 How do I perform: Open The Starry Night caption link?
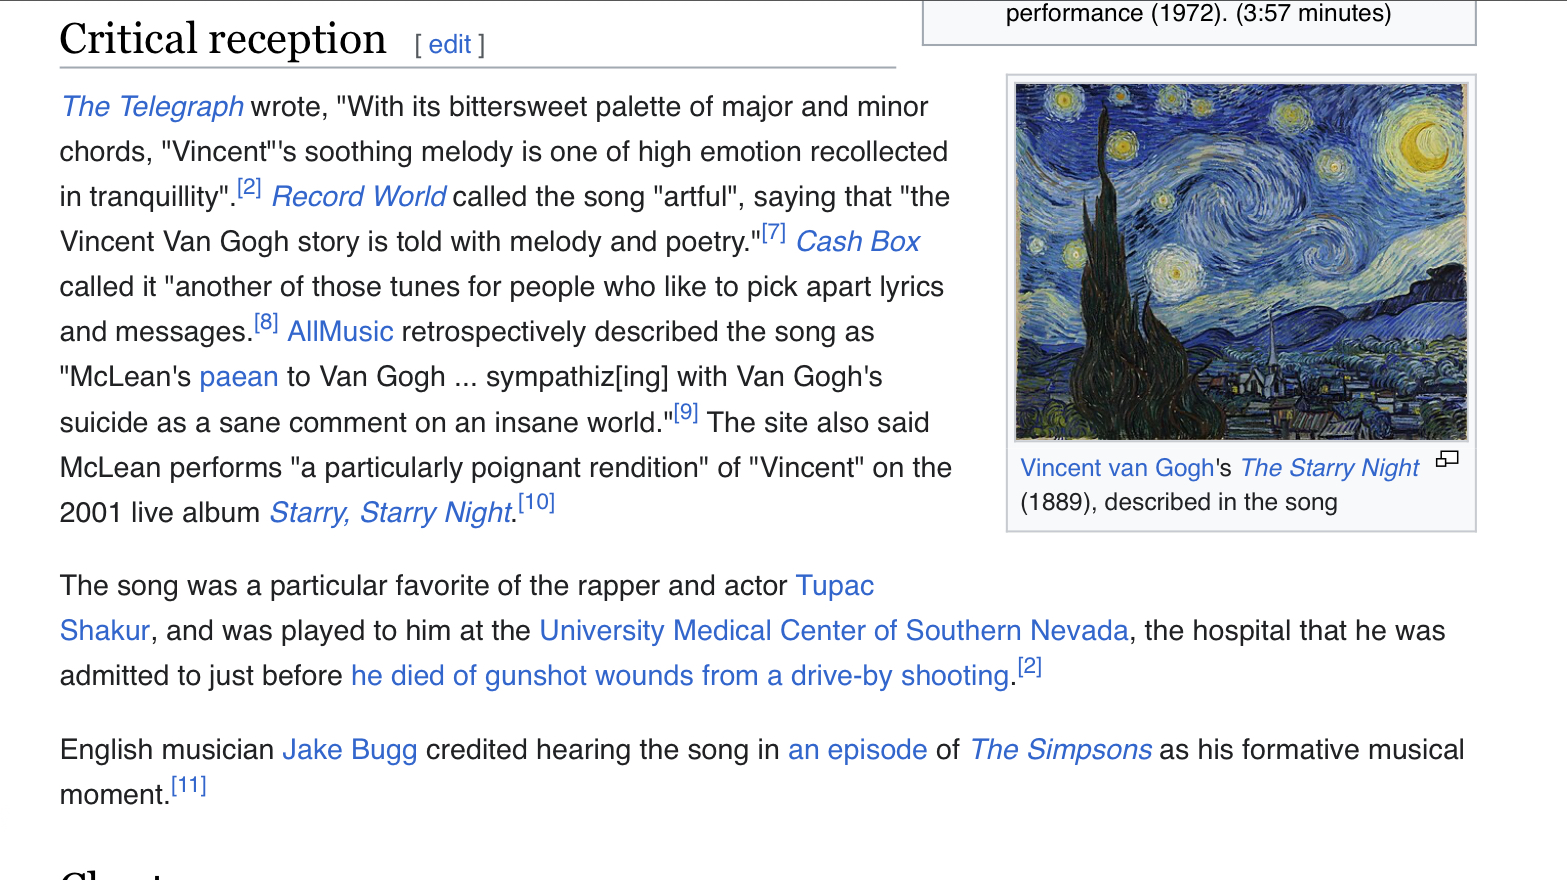pyautogui.click(x=1329, y=468)
